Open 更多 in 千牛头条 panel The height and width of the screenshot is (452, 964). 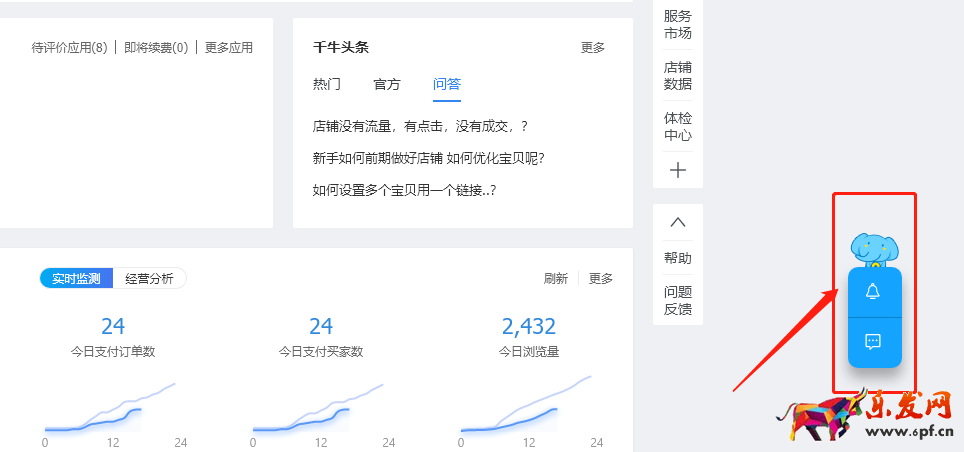(593, 47)
